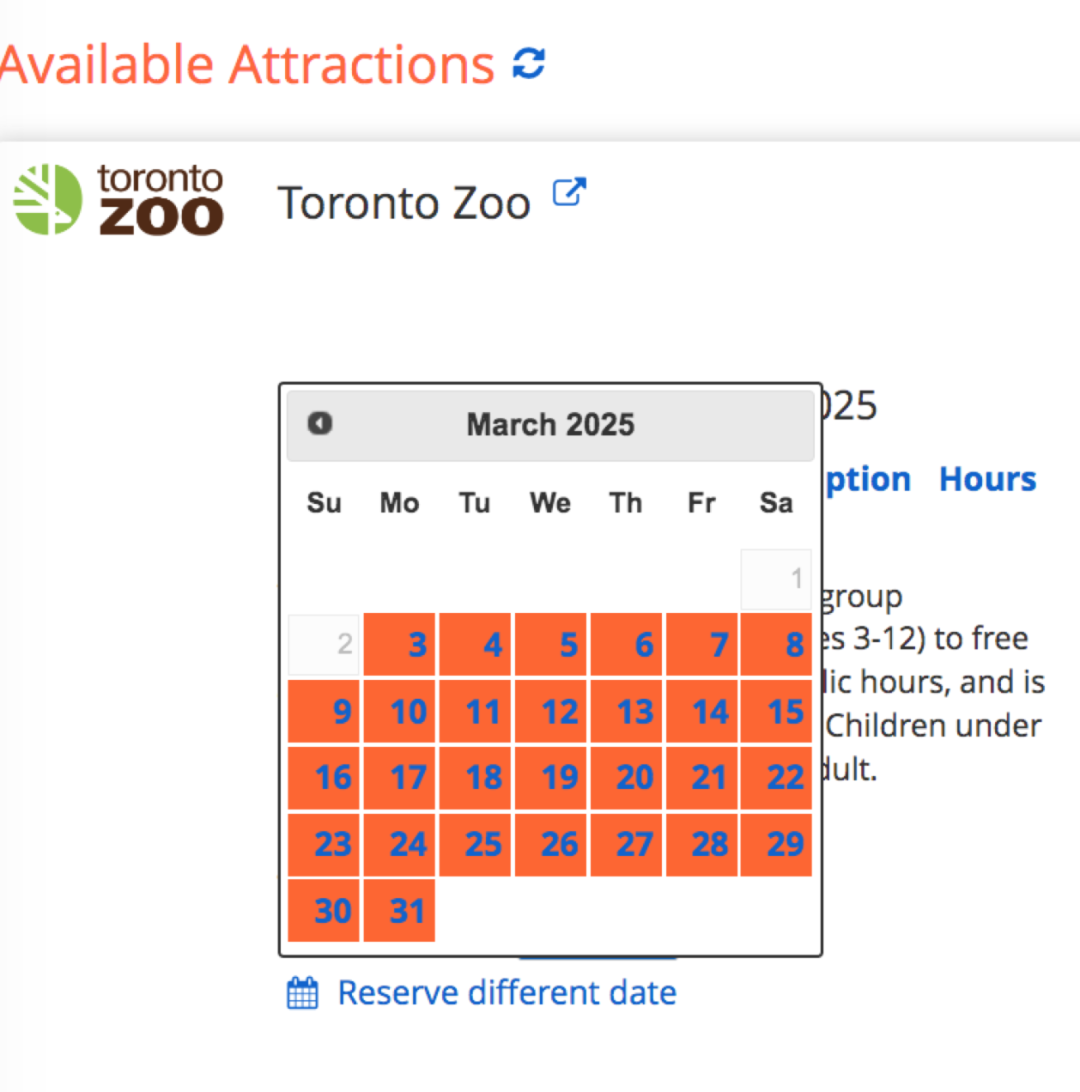Select March 9 on the calendar
This screenshot has width=1080, height=1092.
pos(324,711)
